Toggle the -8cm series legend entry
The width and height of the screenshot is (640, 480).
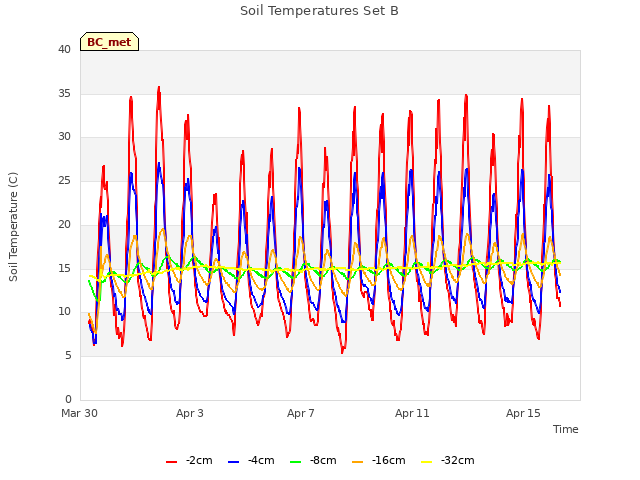pyautogui.click(x=313, y=461)
